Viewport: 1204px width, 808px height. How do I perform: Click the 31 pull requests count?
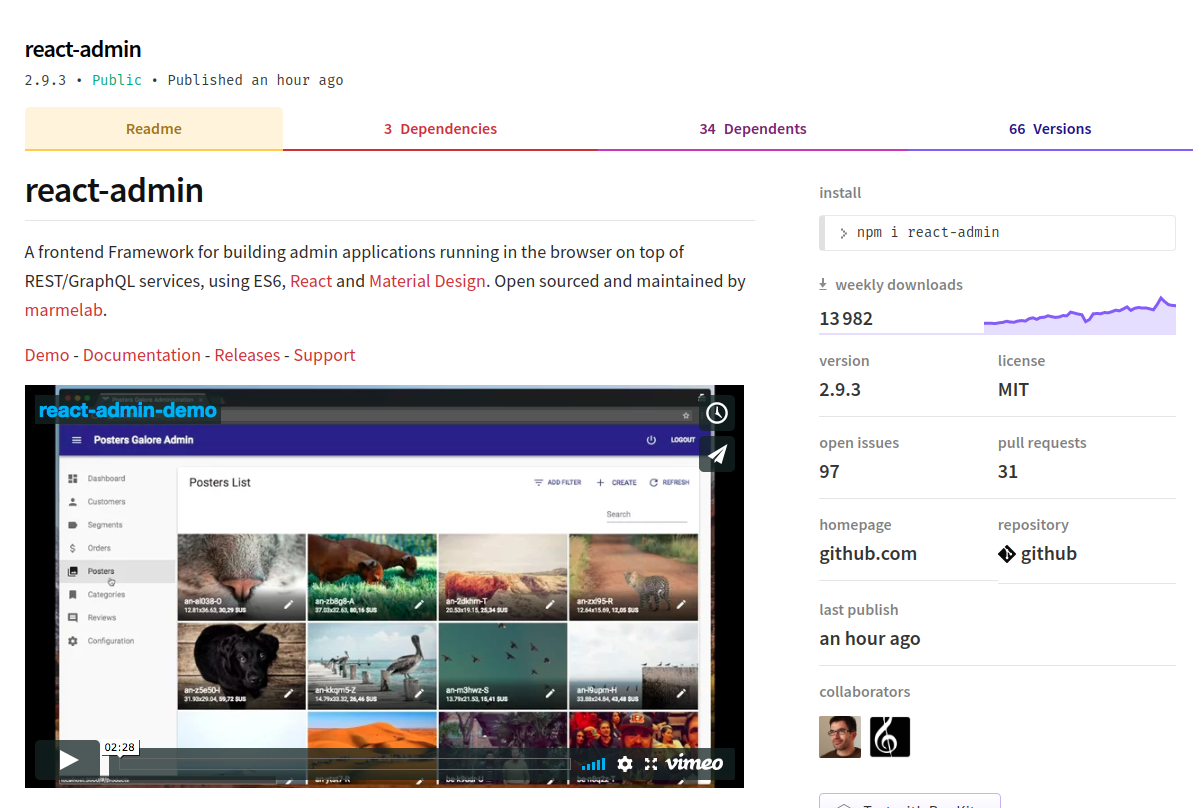click(1008, 472)
